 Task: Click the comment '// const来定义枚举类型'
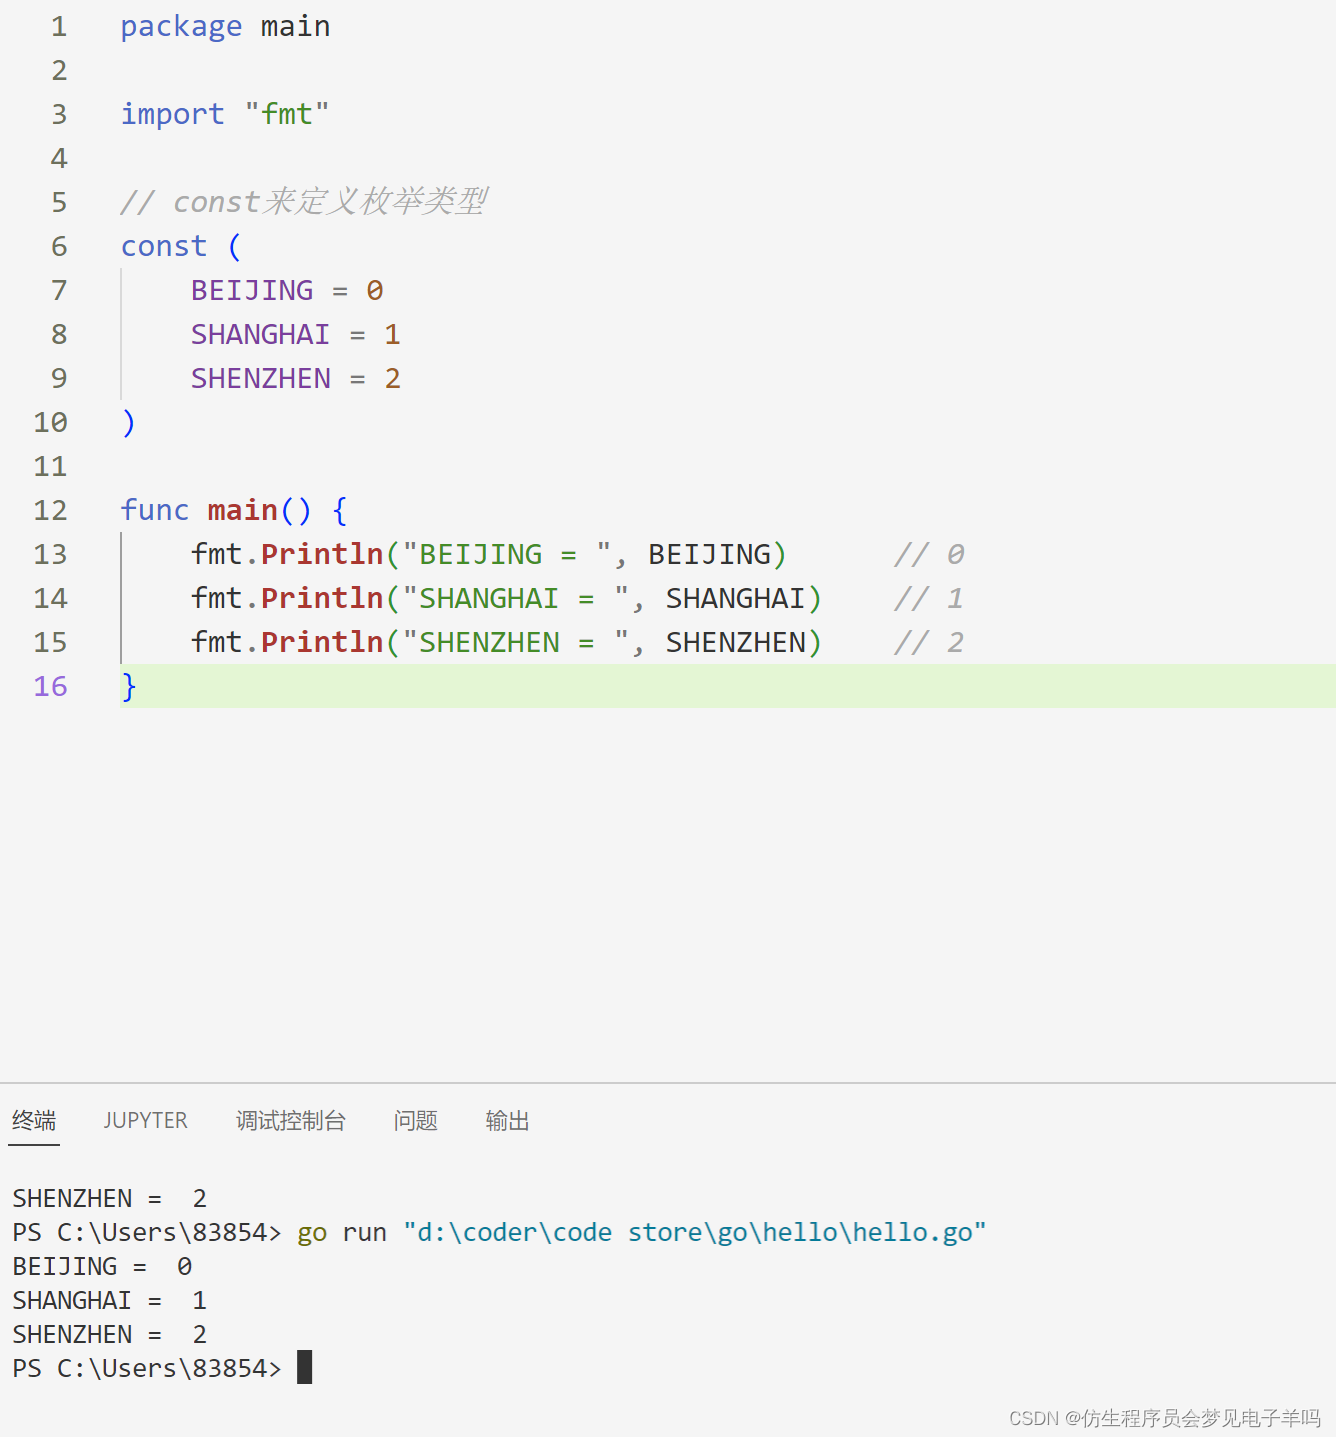[304, 202]
